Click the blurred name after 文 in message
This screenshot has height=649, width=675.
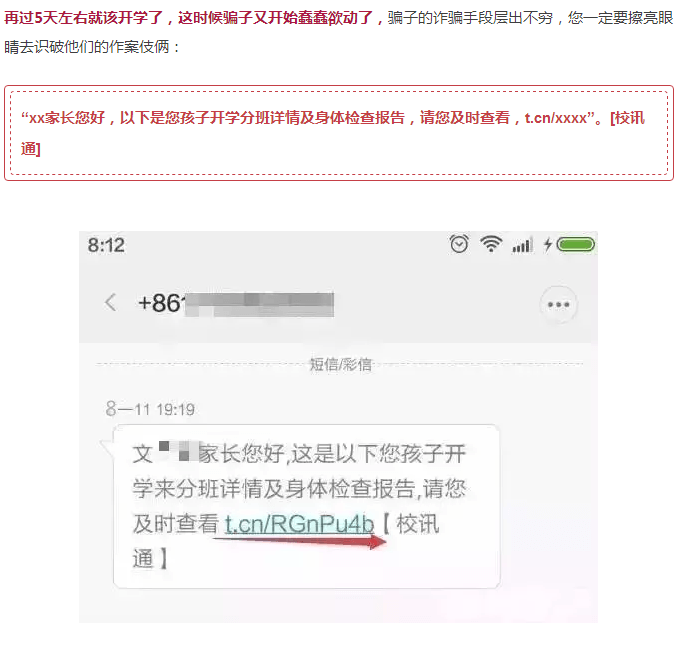pos(178,451)
